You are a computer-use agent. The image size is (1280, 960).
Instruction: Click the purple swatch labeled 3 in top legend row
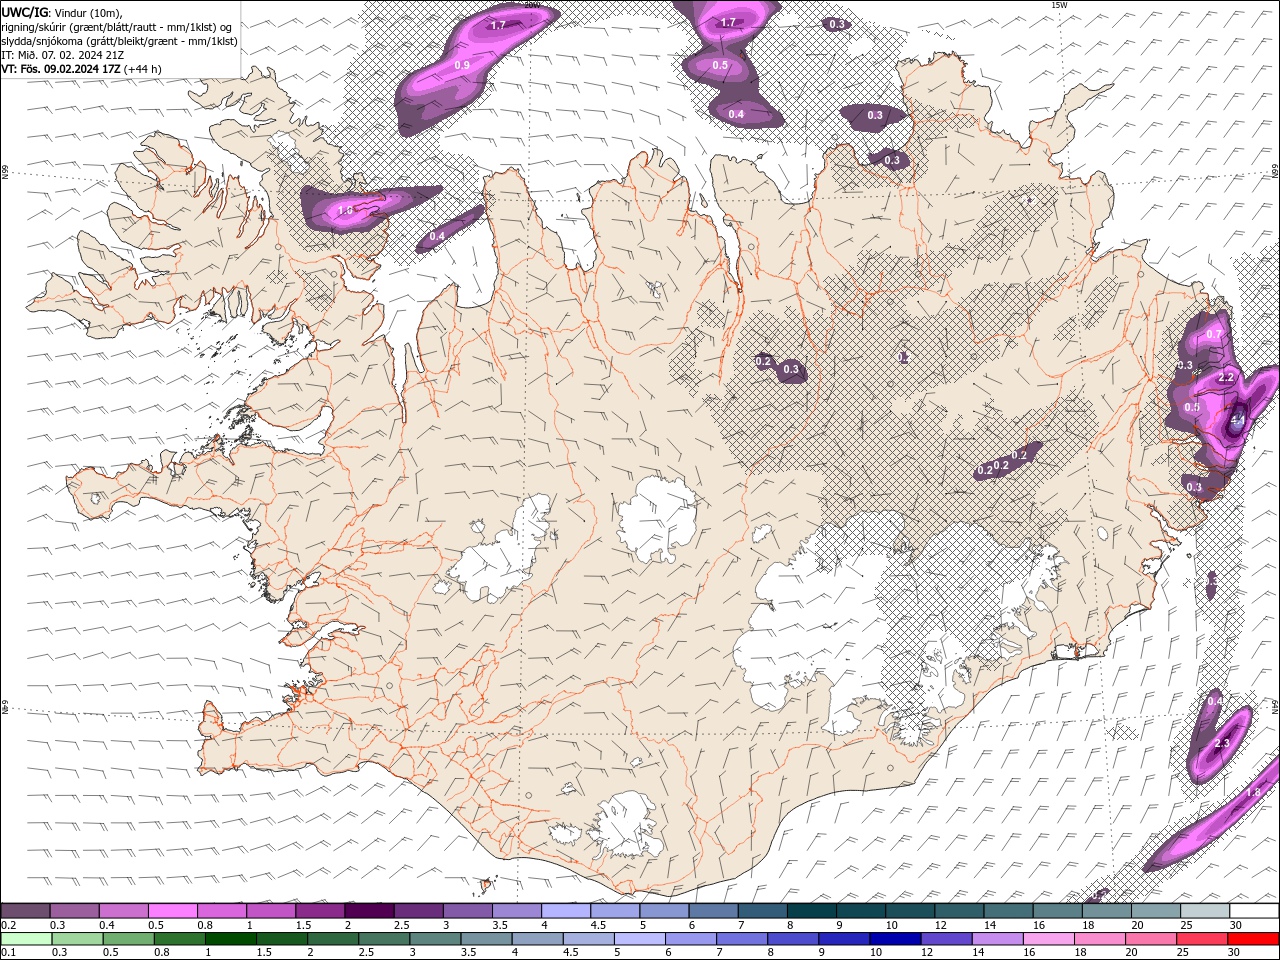tap(467, 910)
